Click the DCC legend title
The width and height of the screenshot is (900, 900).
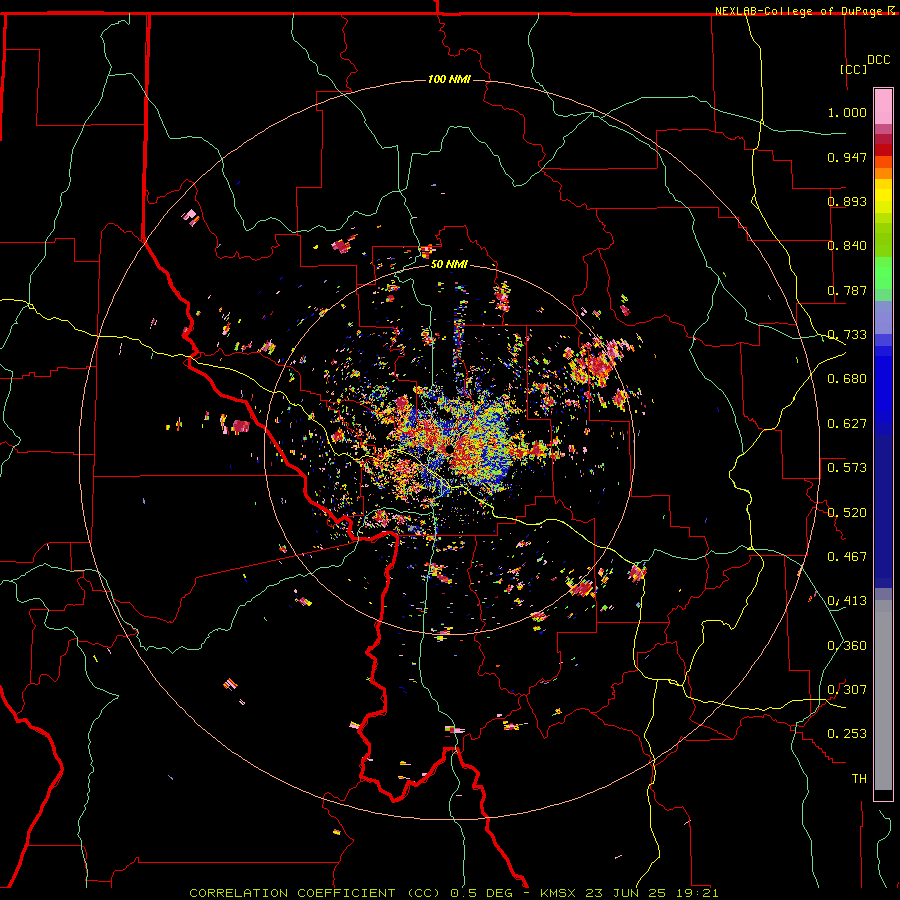879,60
